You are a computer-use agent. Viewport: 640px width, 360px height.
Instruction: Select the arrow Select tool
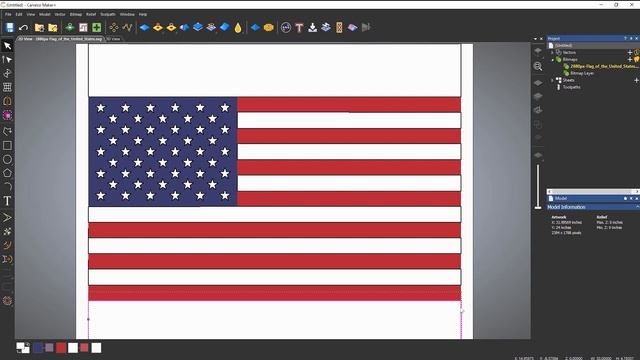pyautogui.click(x=7, y=46)
